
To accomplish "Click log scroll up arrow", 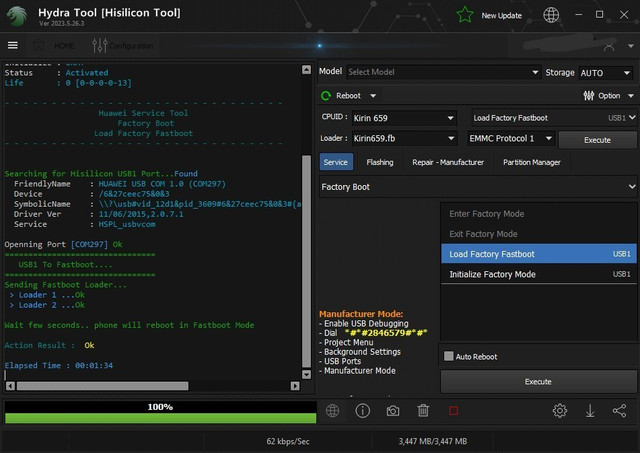I will [x=306, y=69].
